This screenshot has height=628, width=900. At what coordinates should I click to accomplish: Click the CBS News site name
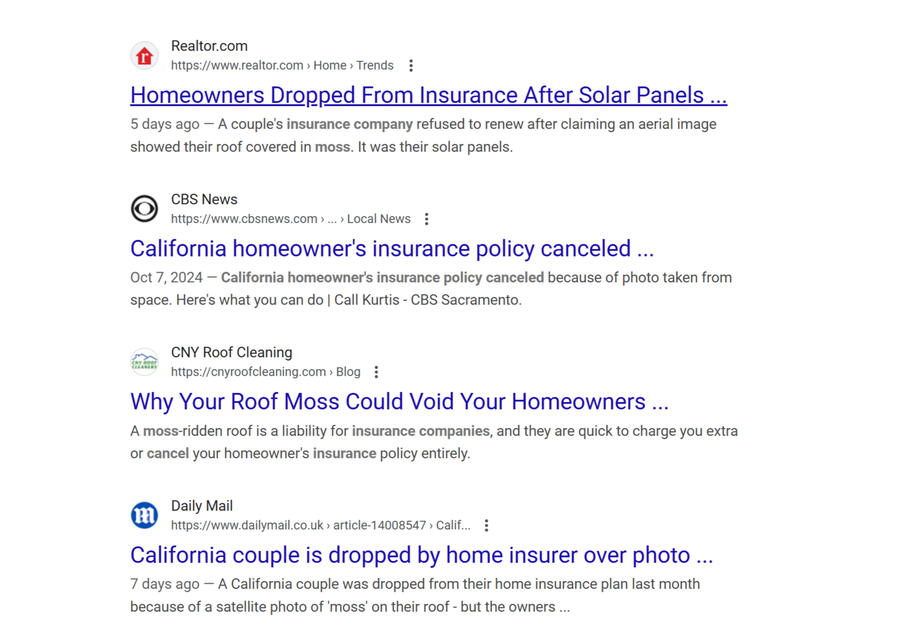point(204,199)
